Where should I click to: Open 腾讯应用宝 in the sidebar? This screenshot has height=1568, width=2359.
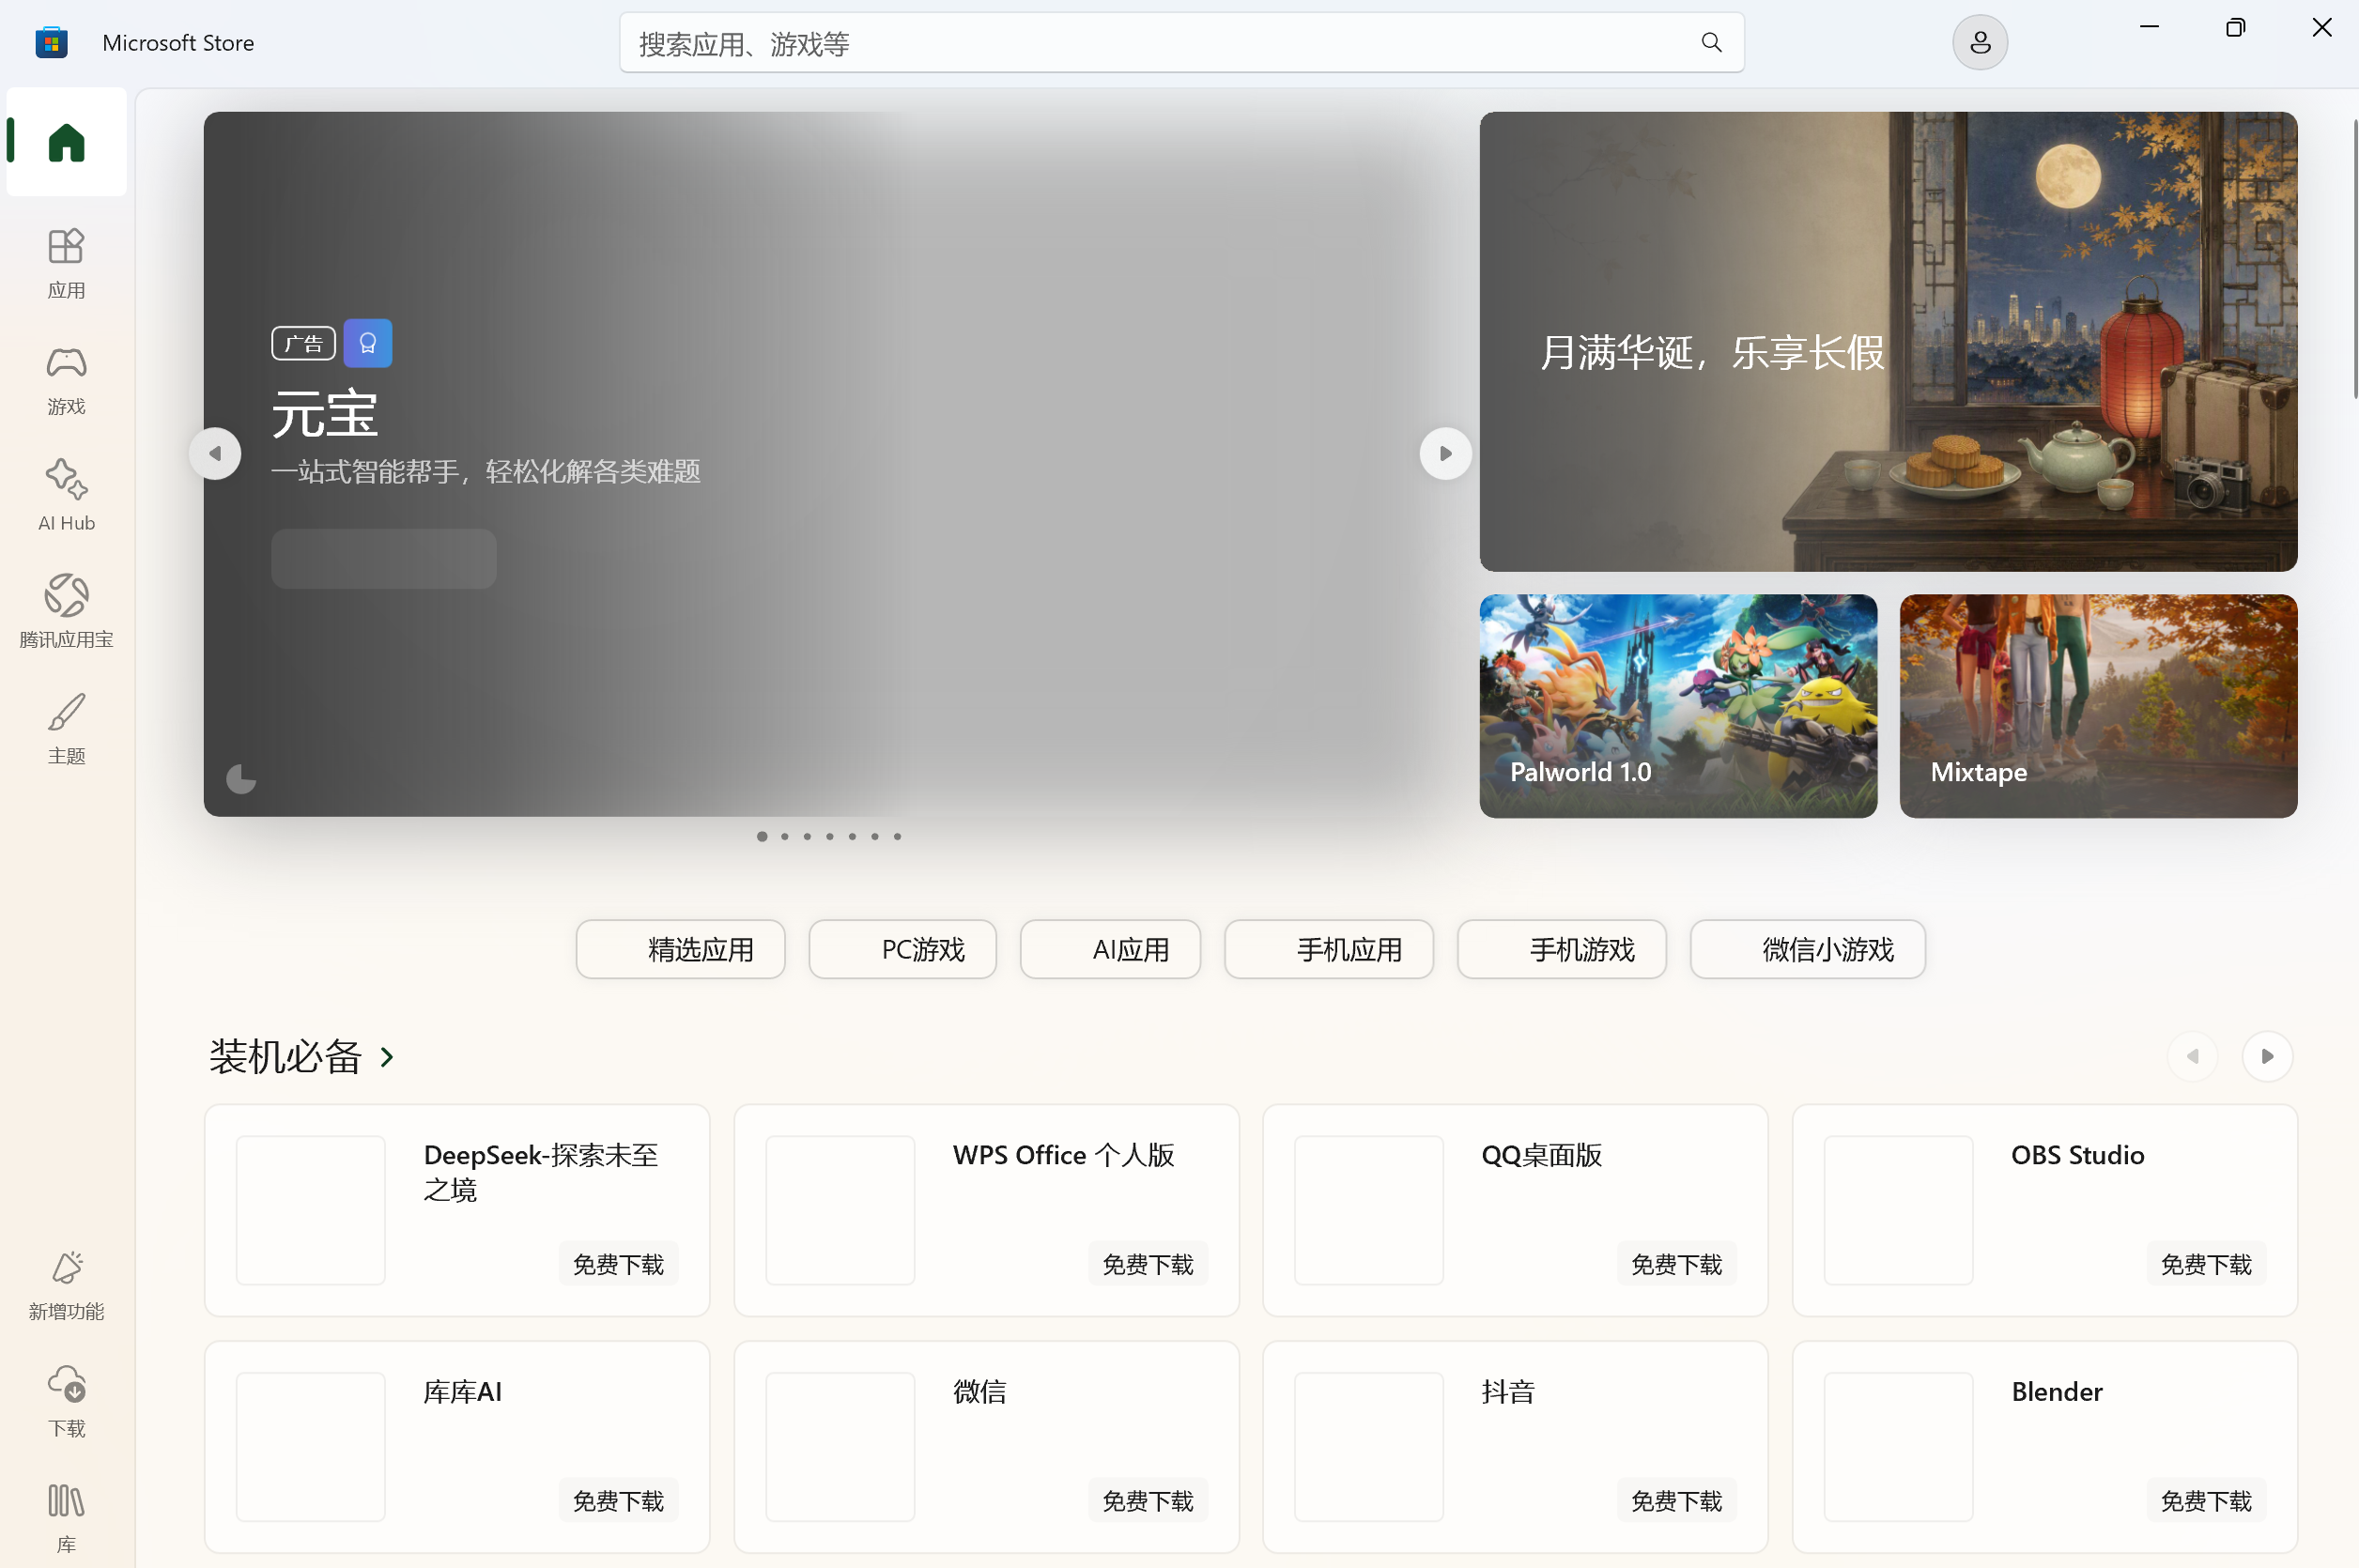click(x=66, y=613)
